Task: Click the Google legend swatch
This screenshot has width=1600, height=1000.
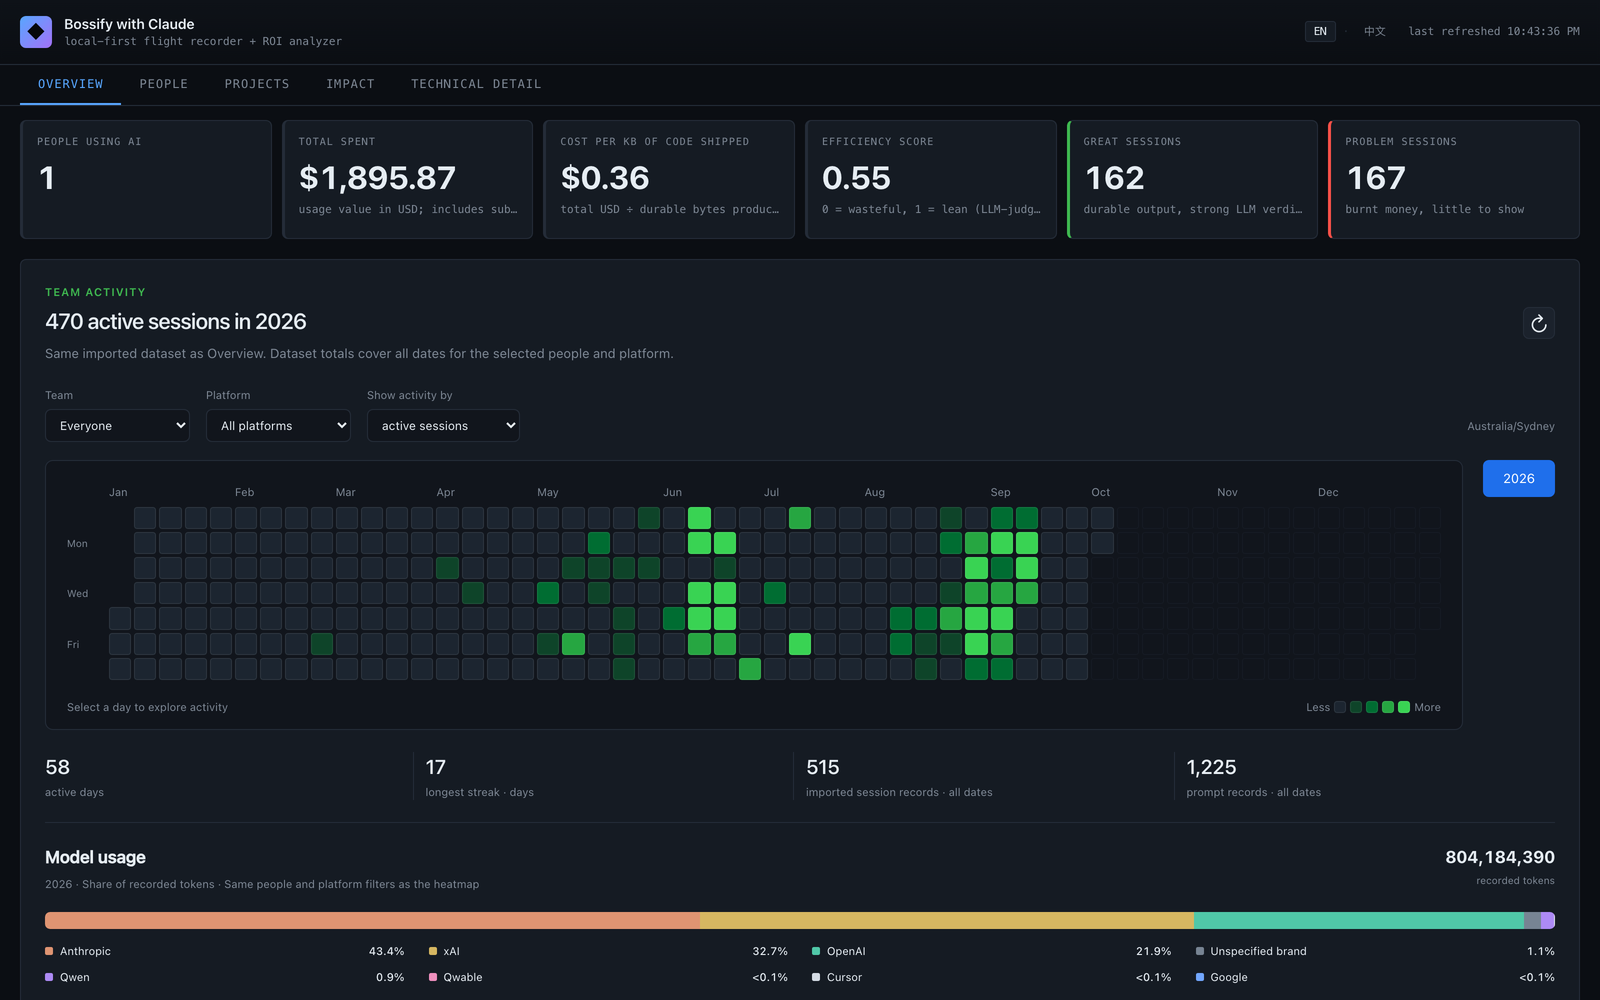Action: tap(1200, 977)
